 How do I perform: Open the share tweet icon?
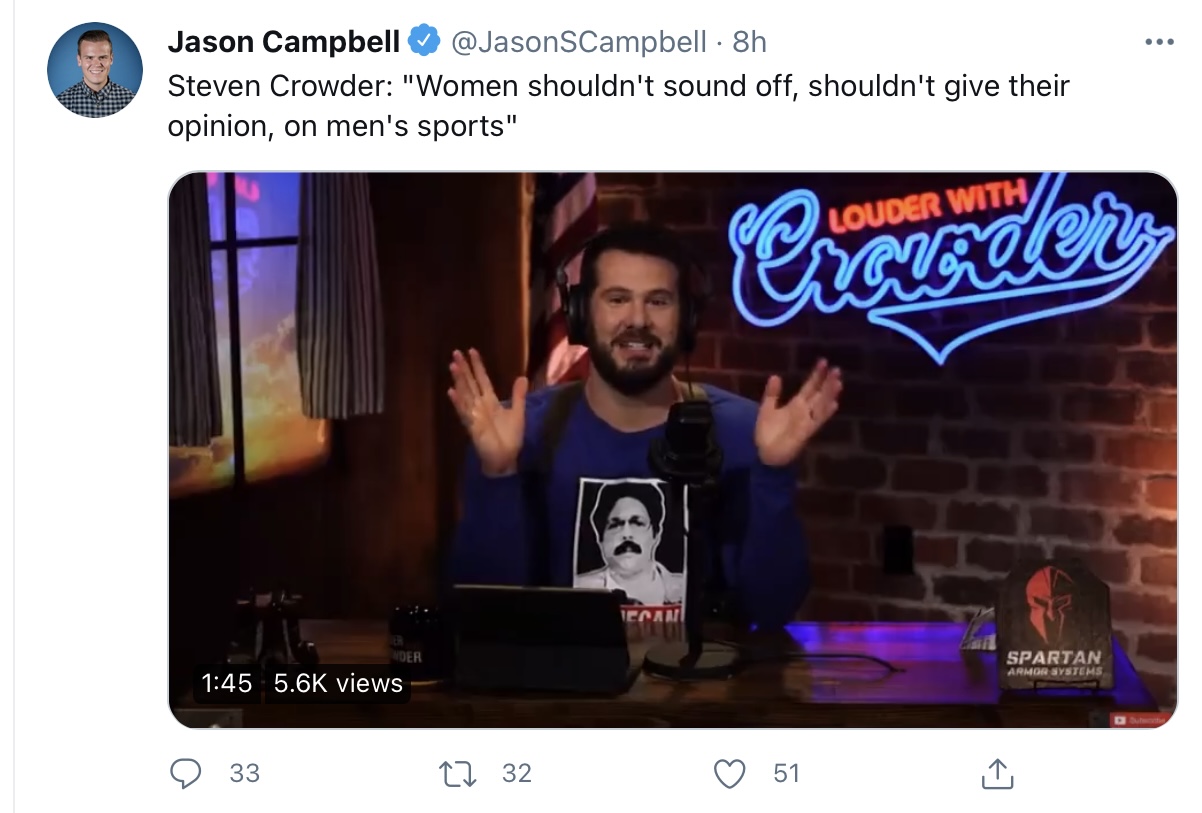[997, 773]
